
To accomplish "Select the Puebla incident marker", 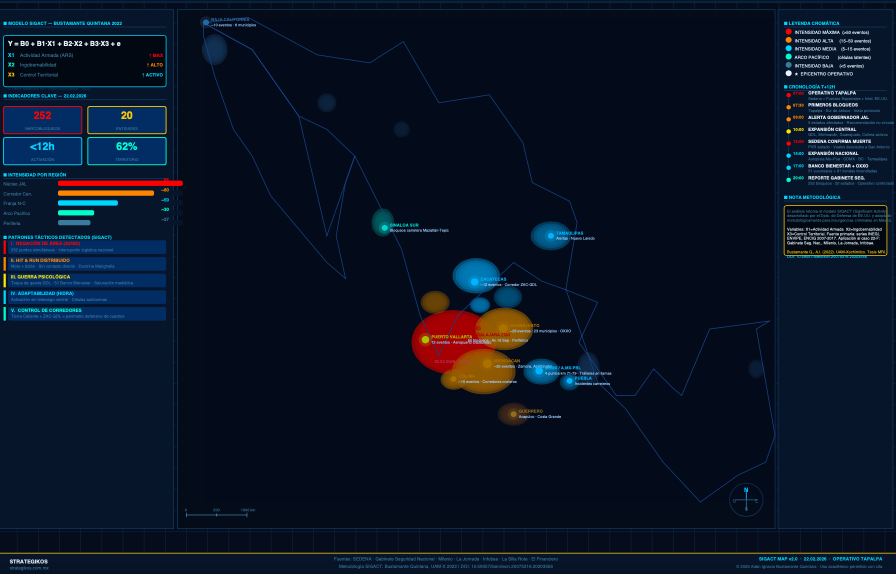I will [x=570, y=381].
